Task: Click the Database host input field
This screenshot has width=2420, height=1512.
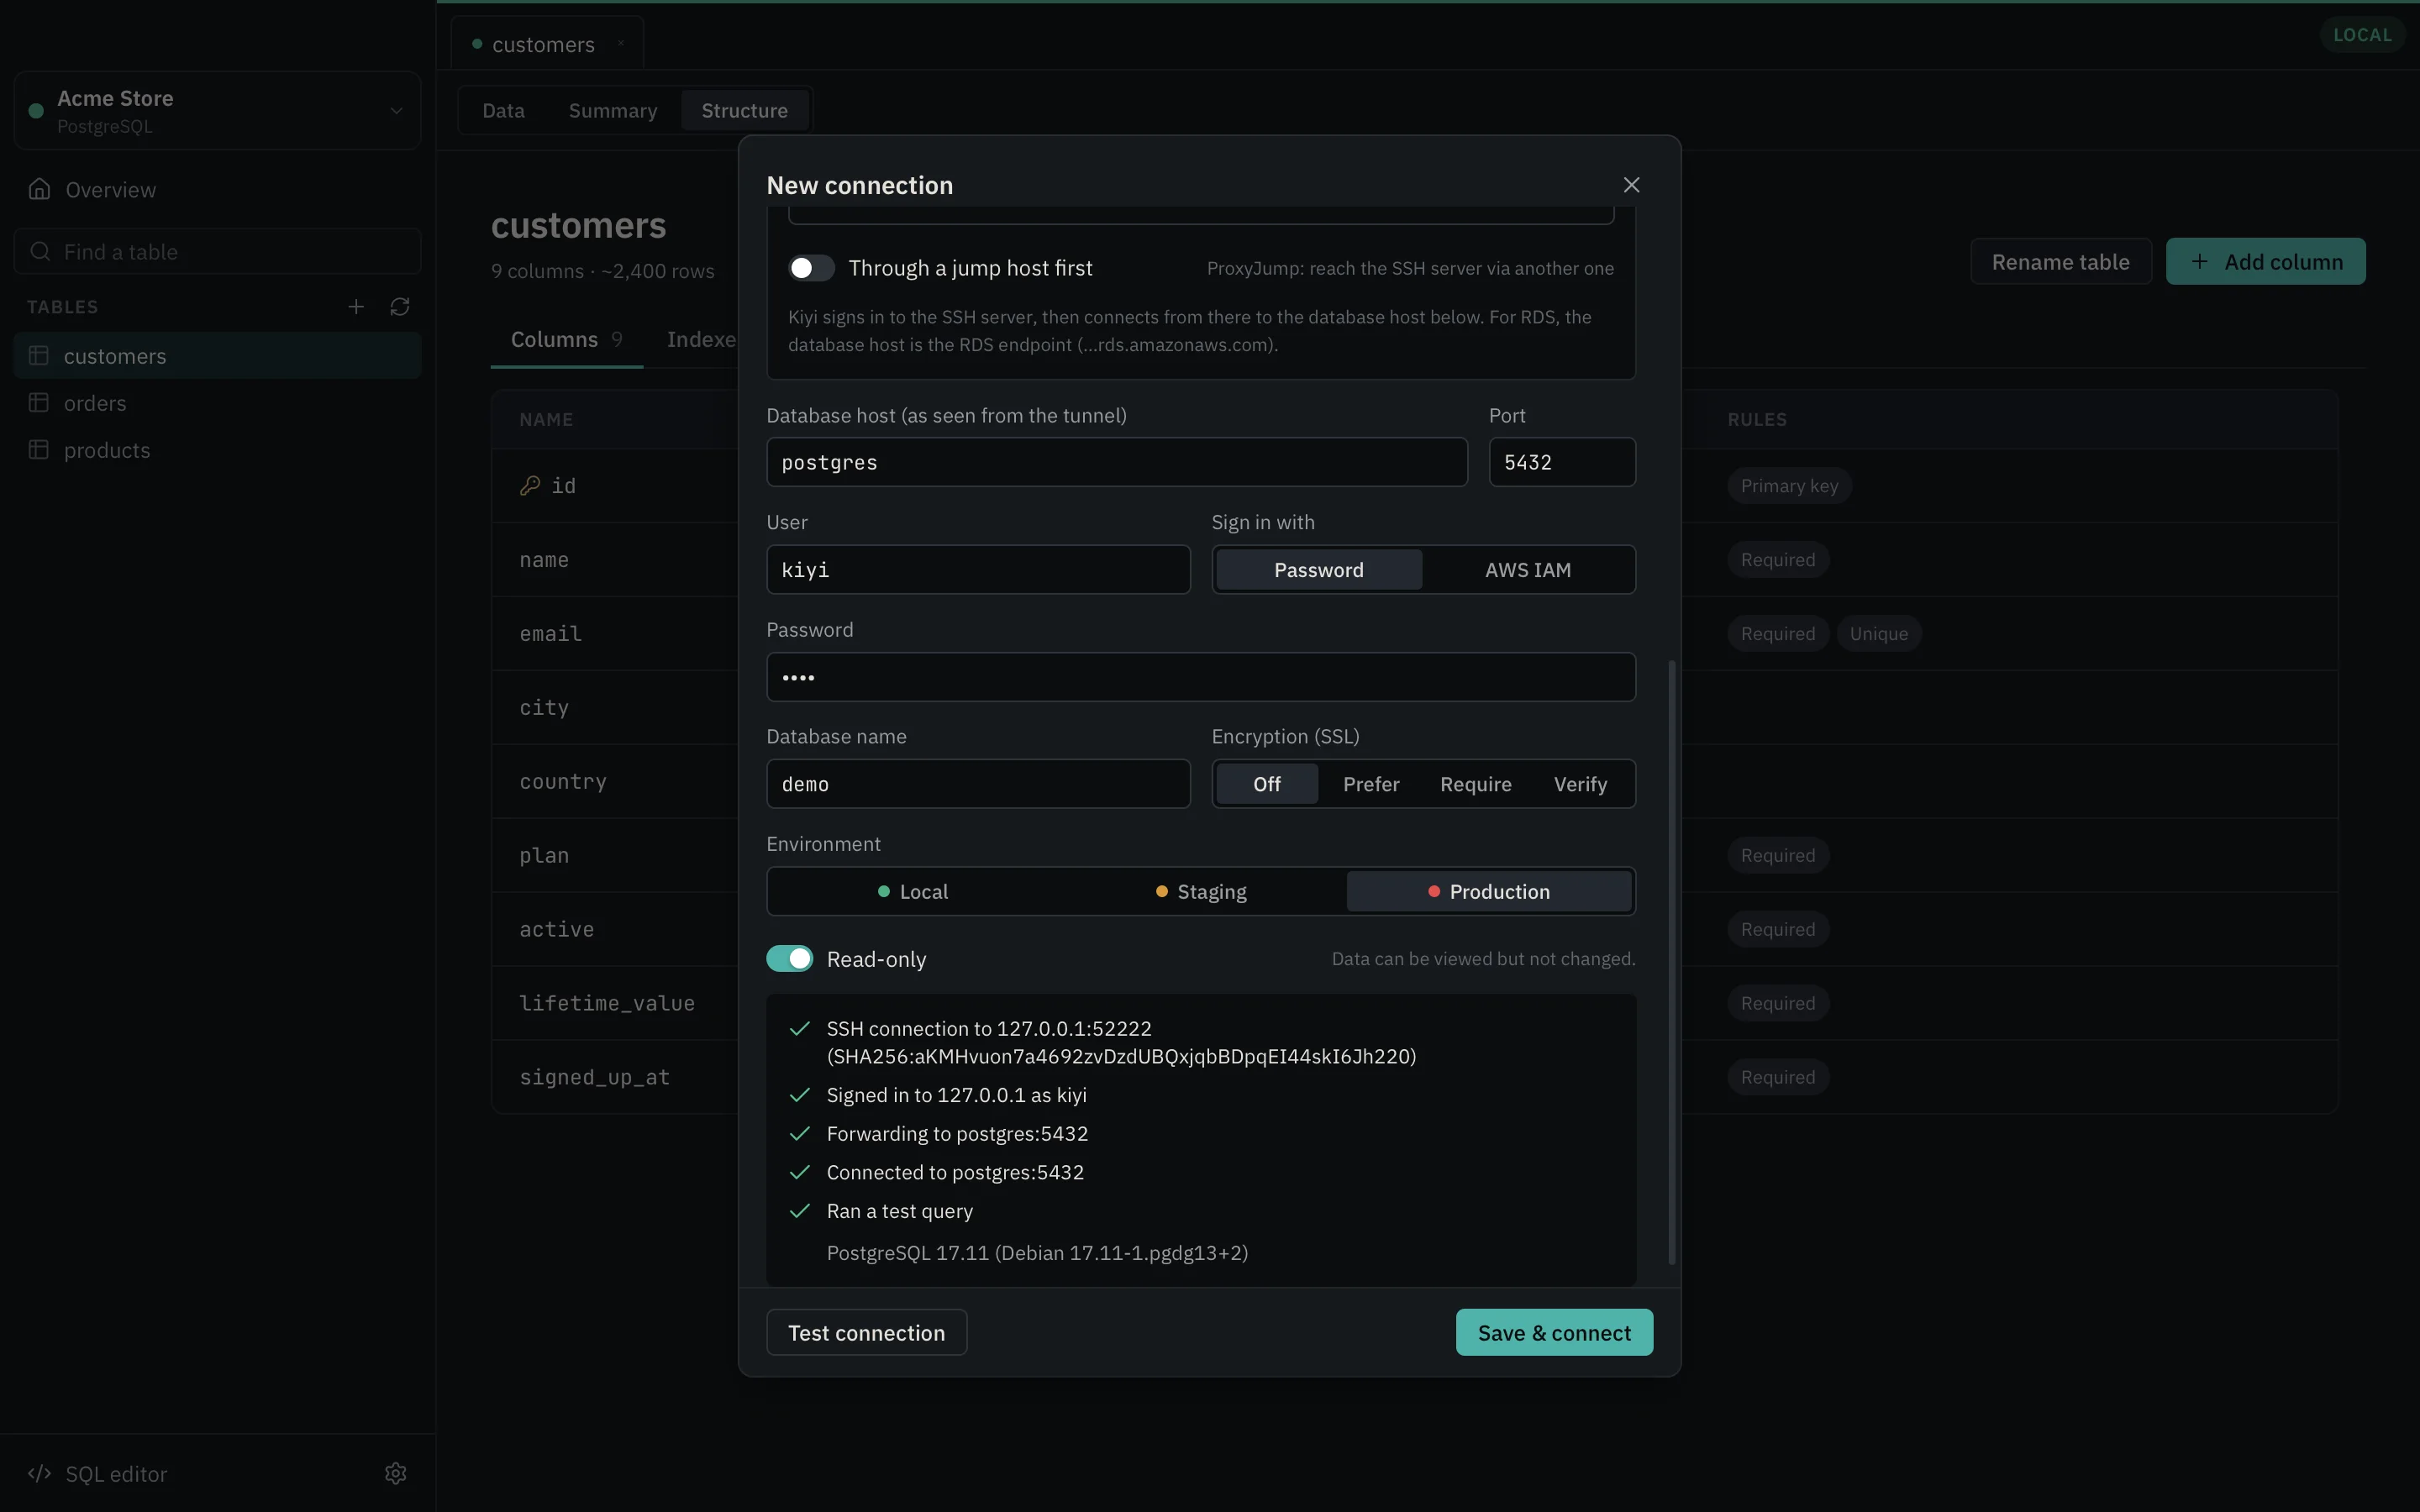Action: click(1117, 462)
